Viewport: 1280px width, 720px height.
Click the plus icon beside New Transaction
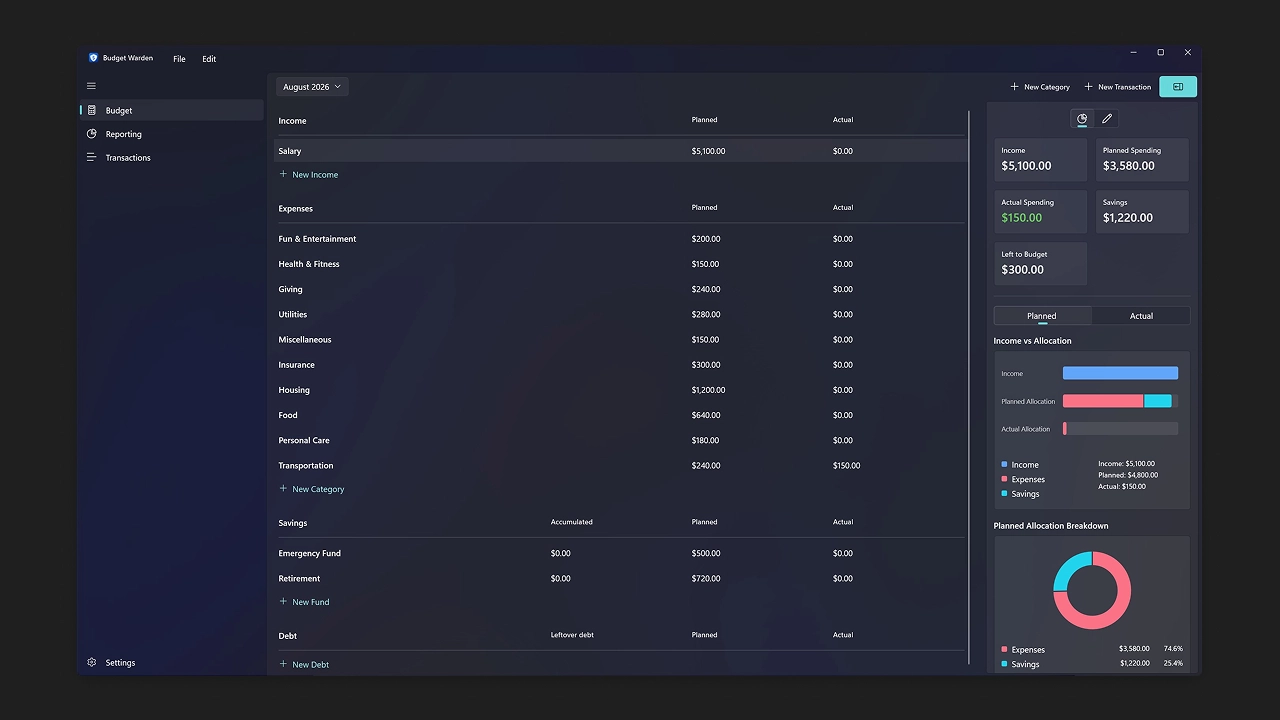tap(1089, 87)
